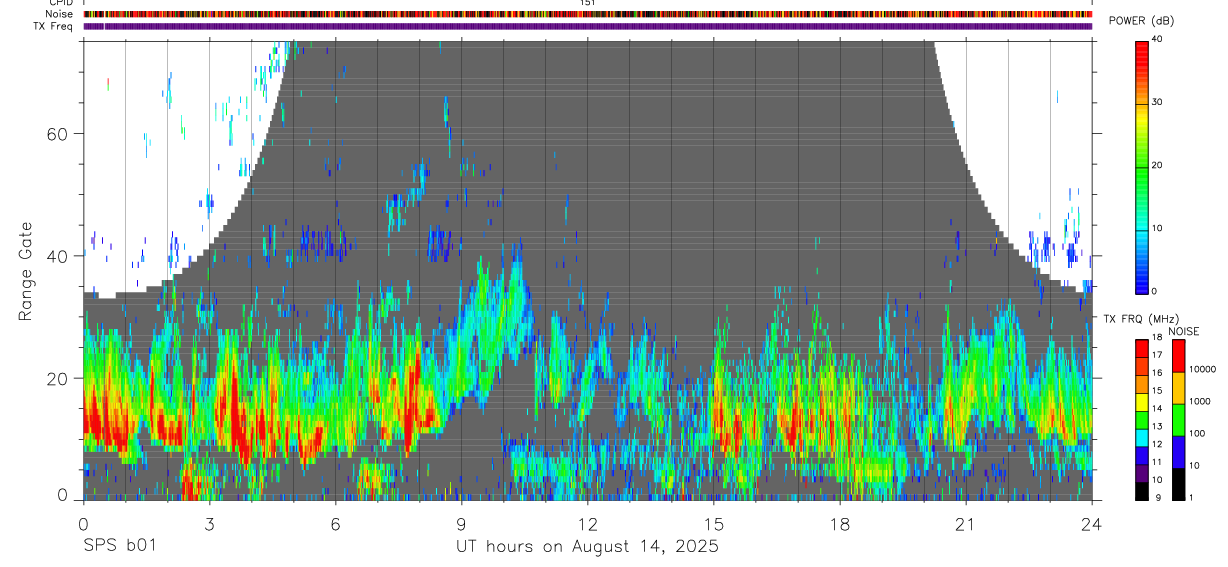Click the purple TX Freq strip bar

point(588,26)
